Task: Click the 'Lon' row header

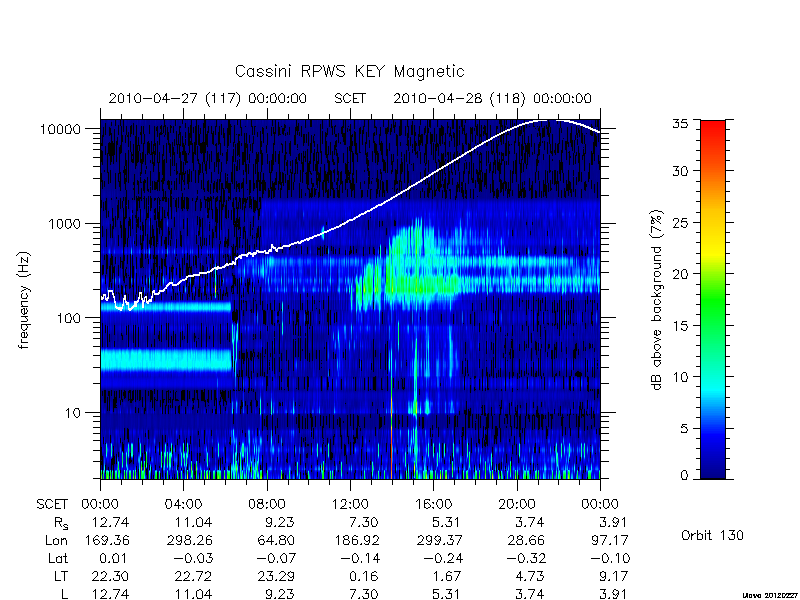Action: coord(56,540)
